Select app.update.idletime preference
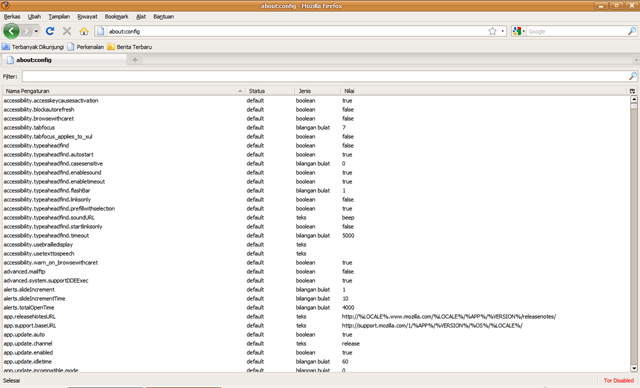 tap(316, 361)
